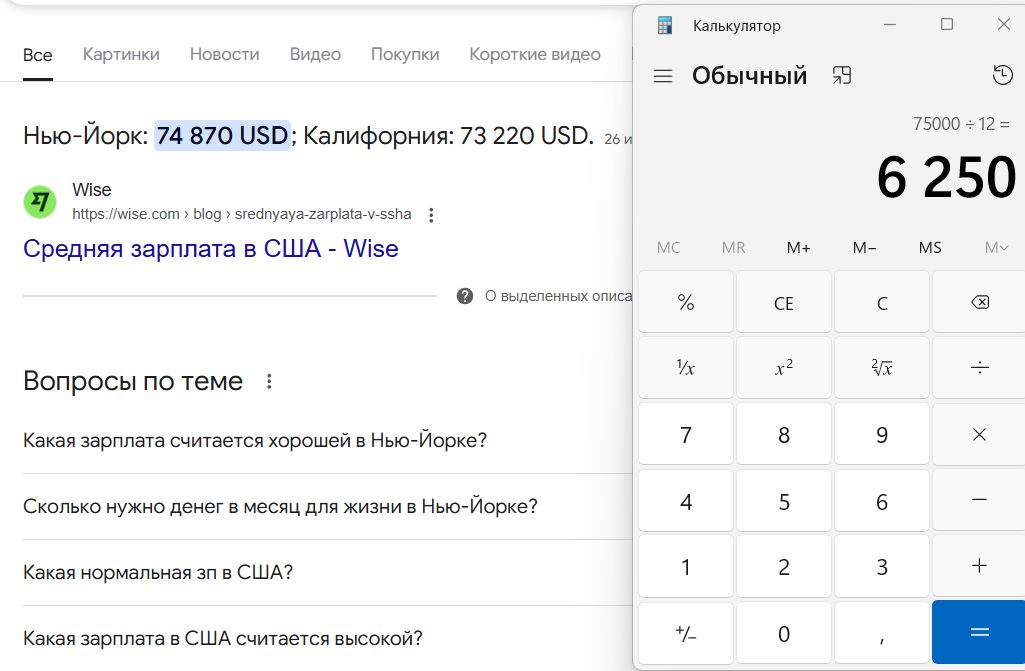The height and width of the screenshot is (671, 1025).
Task: Click the highlighted 74 870 USD text
Action: click(x=222, y=135)
